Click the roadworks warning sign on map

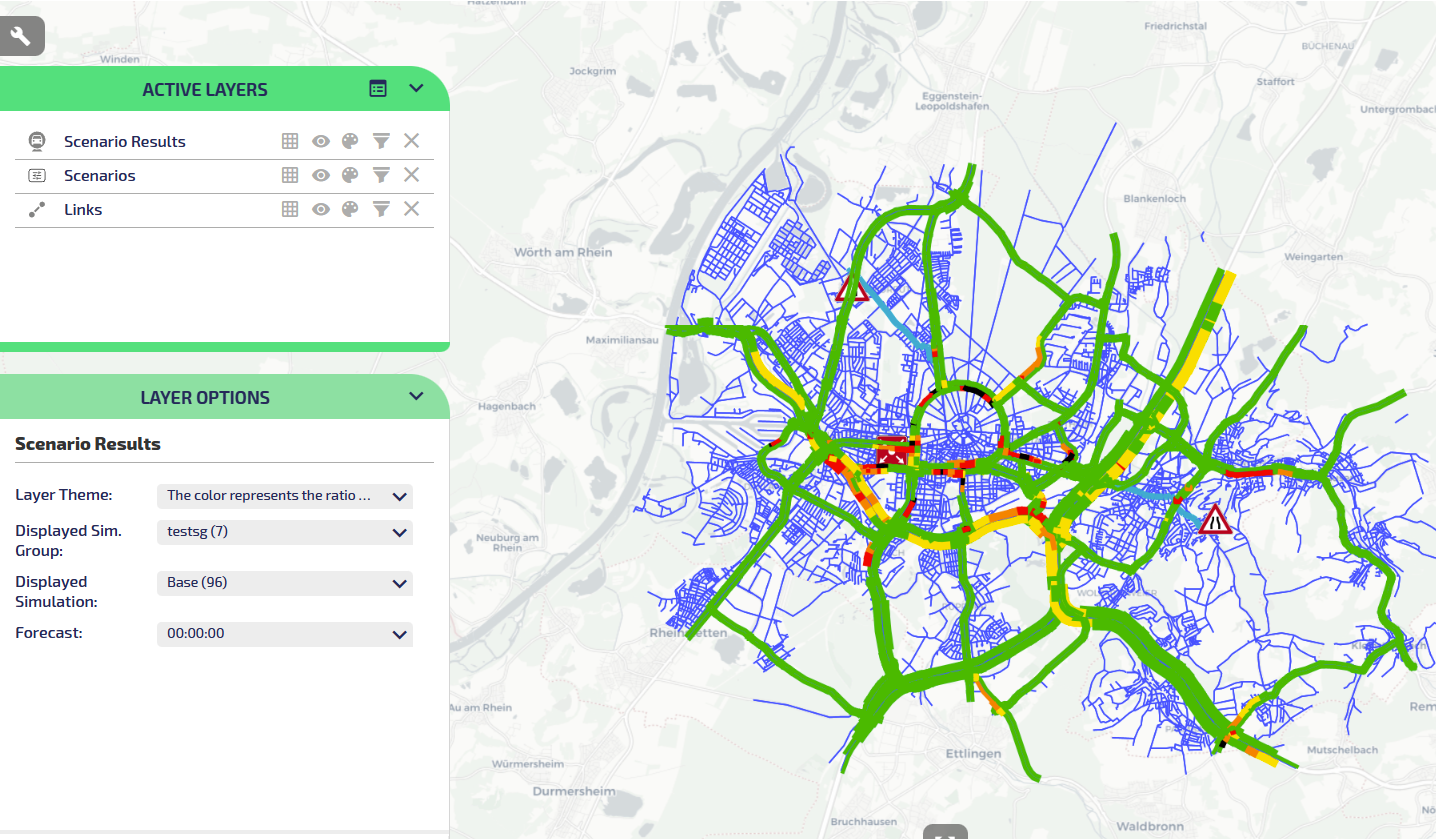pyautogui.click(x=1214, y=519)
